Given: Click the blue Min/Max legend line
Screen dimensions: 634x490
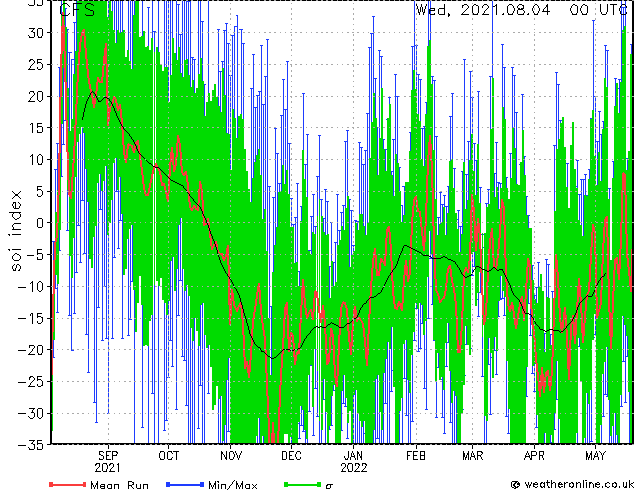Looking at the screenshot, I should point(185,484).
